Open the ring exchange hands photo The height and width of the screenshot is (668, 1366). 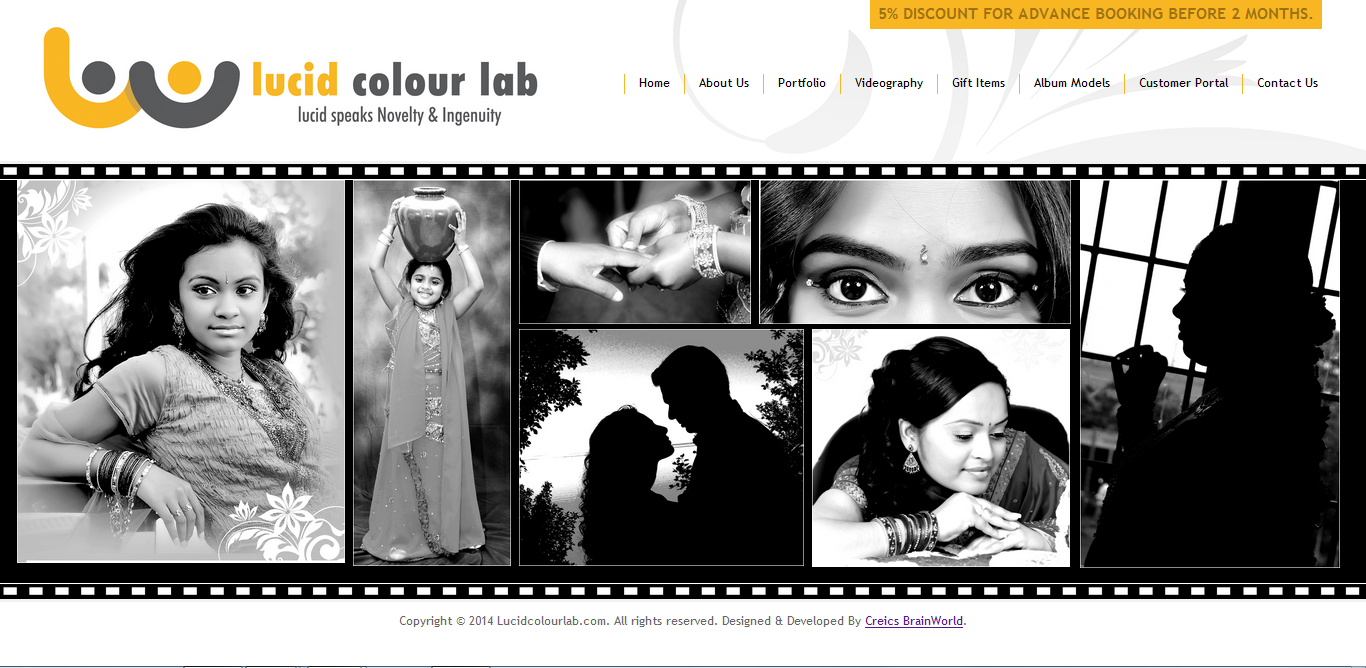tap(634, 252)
